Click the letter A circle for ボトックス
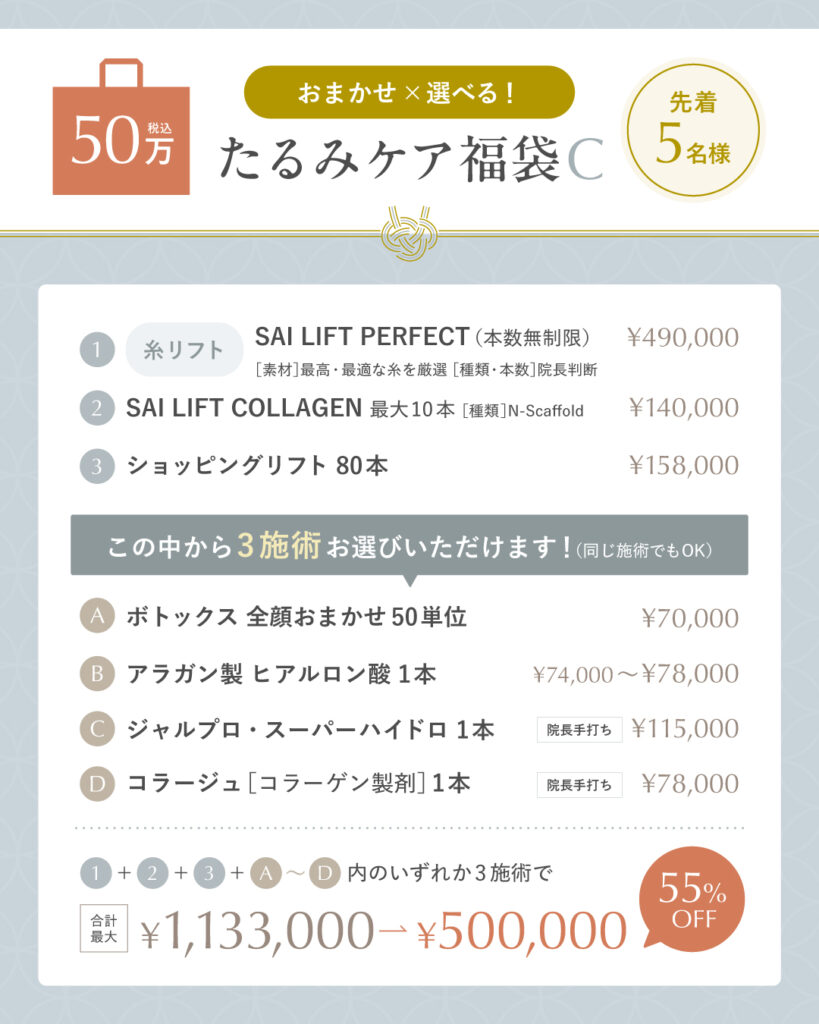This screenshot has height=1024, width=819. coord(97,617)
